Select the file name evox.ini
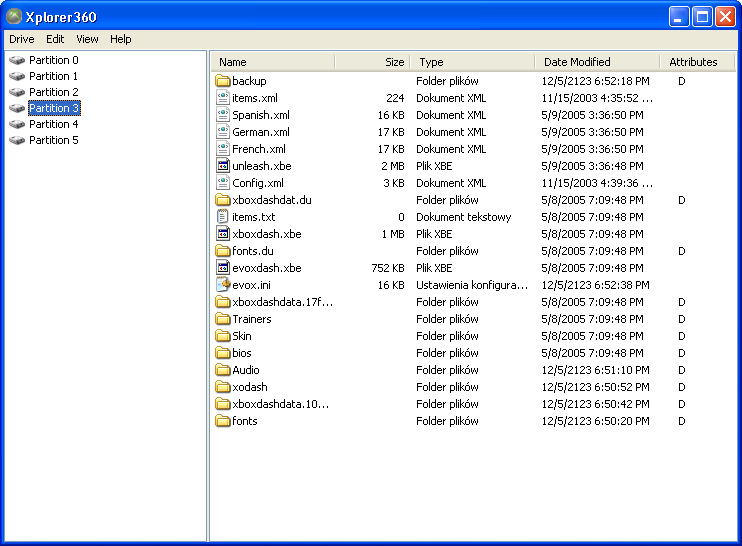This screenshot has height=546, width=742. (251, 285)
